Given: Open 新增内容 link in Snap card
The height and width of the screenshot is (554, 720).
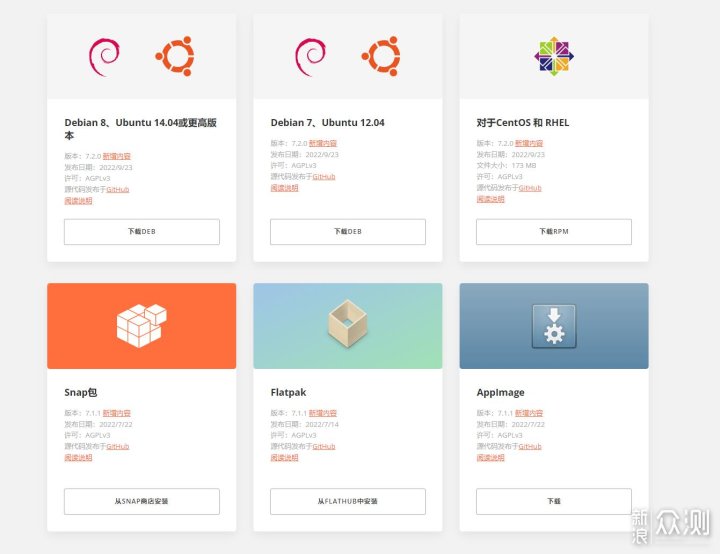Looking at the screenshot, I should click(x=117, y=413).
